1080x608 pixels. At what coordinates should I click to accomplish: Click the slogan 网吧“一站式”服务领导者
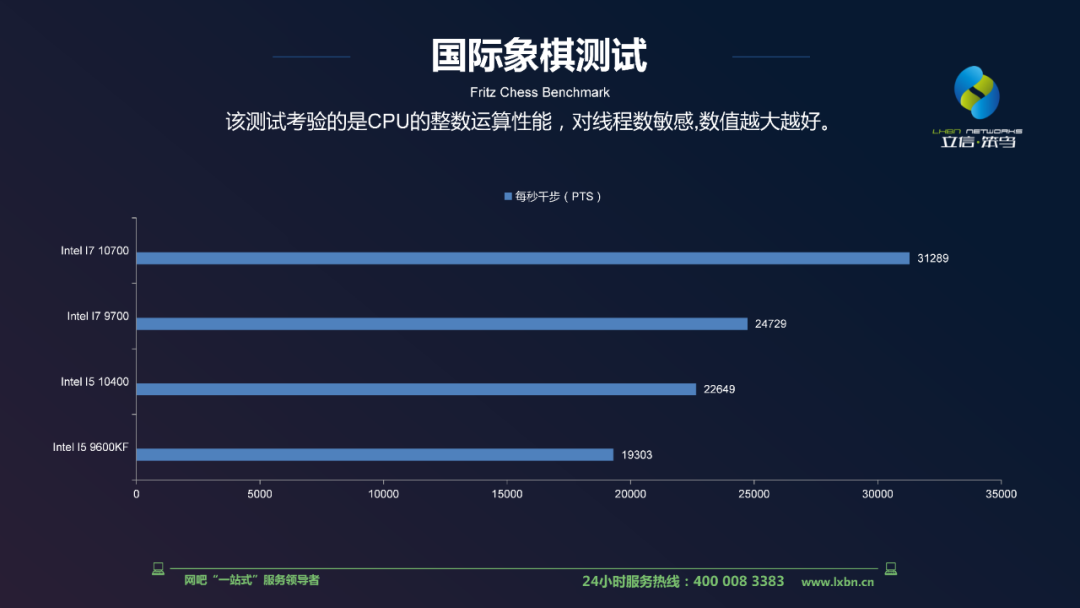(x=251, y=580)
